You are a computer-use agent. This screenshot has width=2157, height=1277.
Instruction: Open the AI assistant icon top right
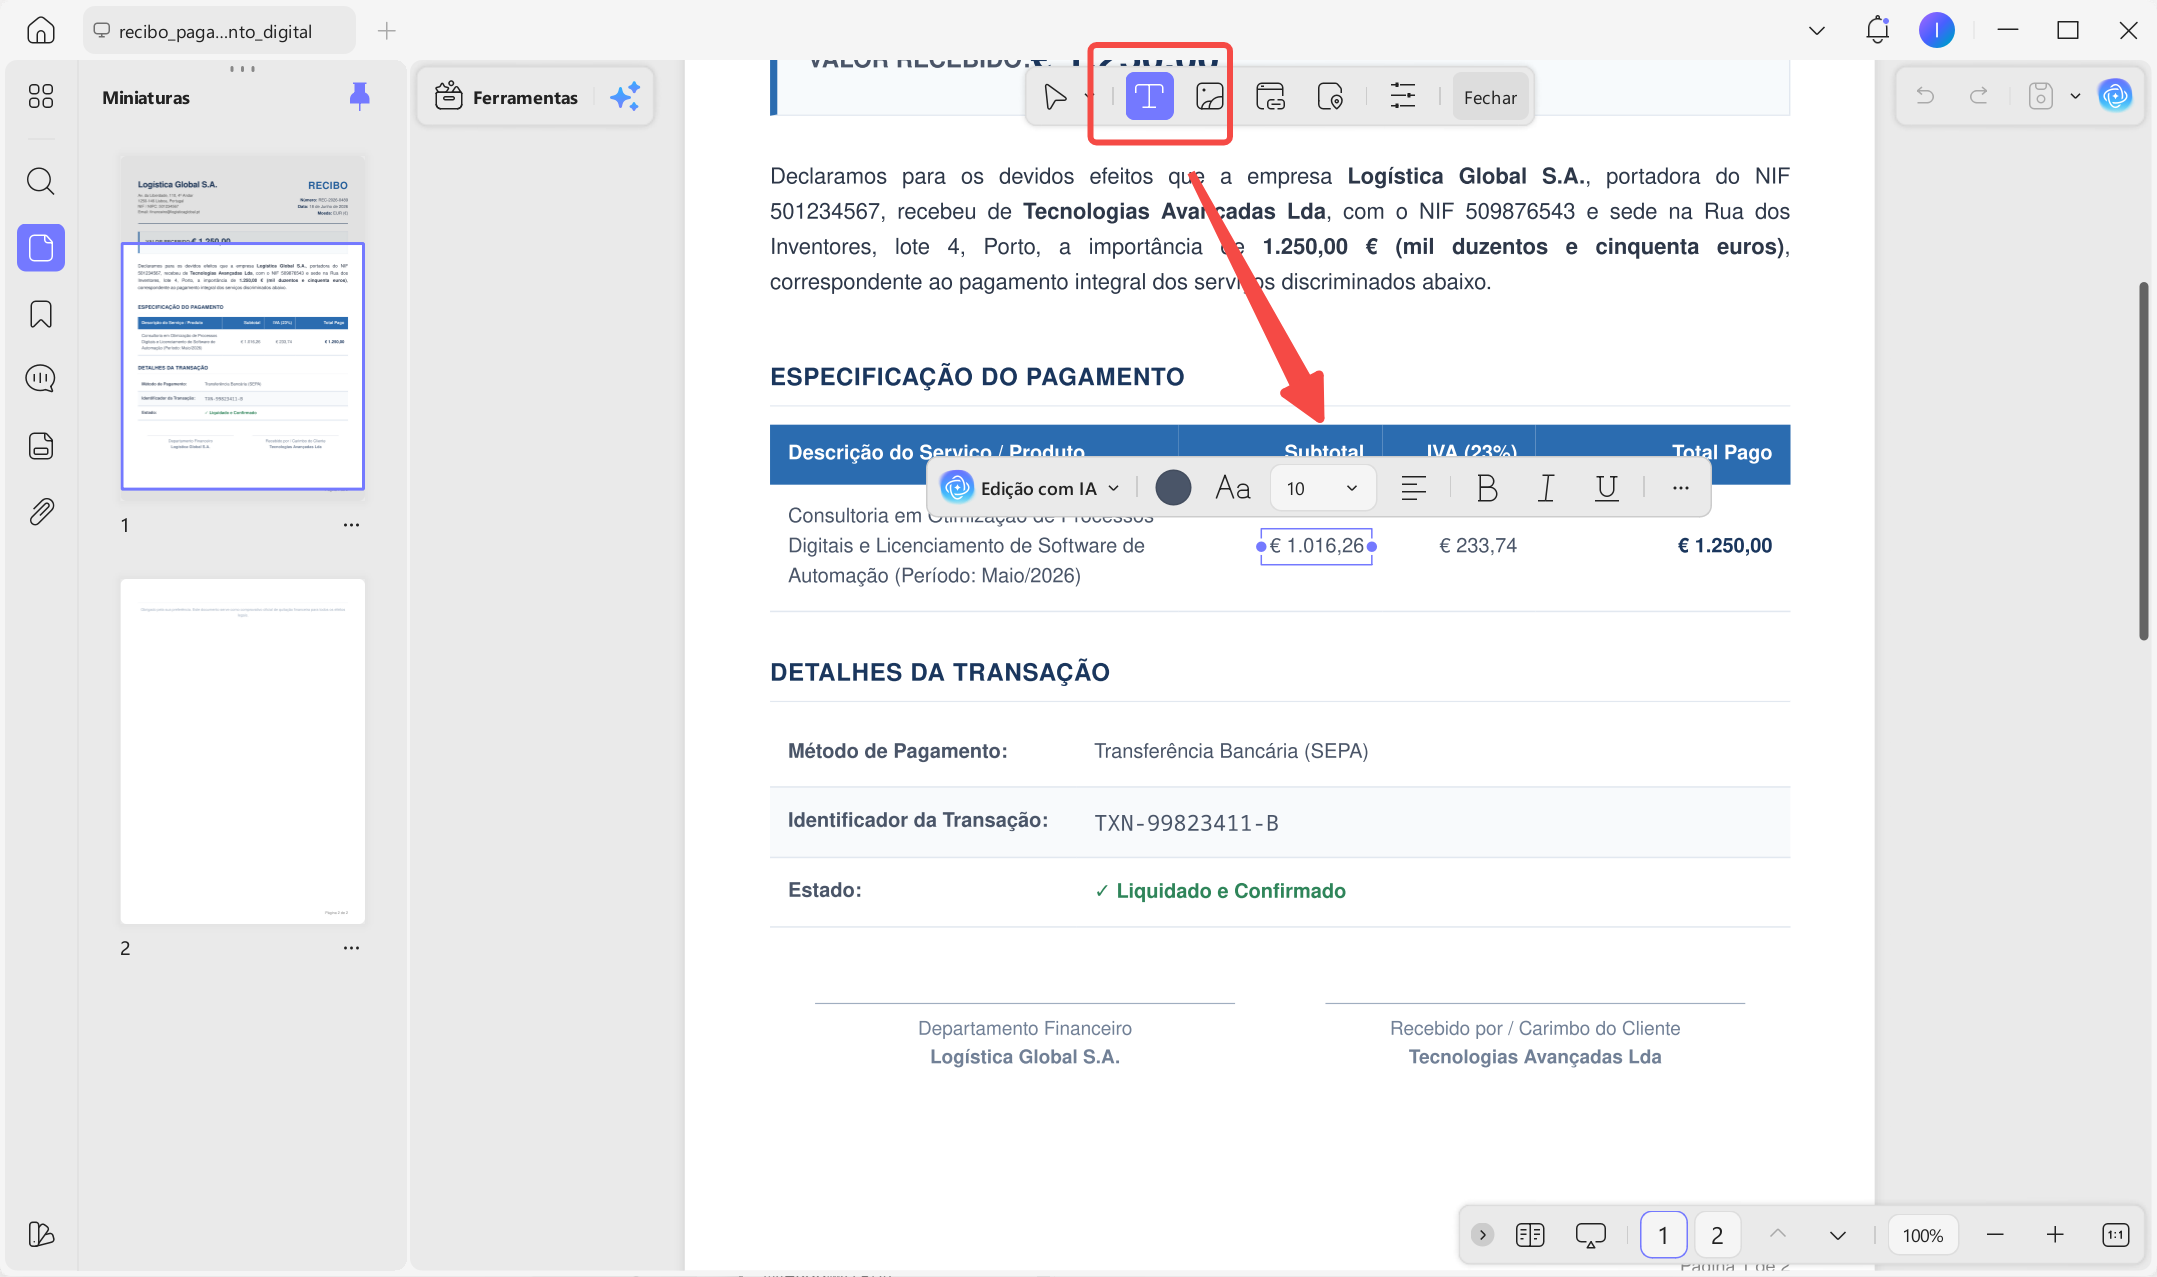2115,96
